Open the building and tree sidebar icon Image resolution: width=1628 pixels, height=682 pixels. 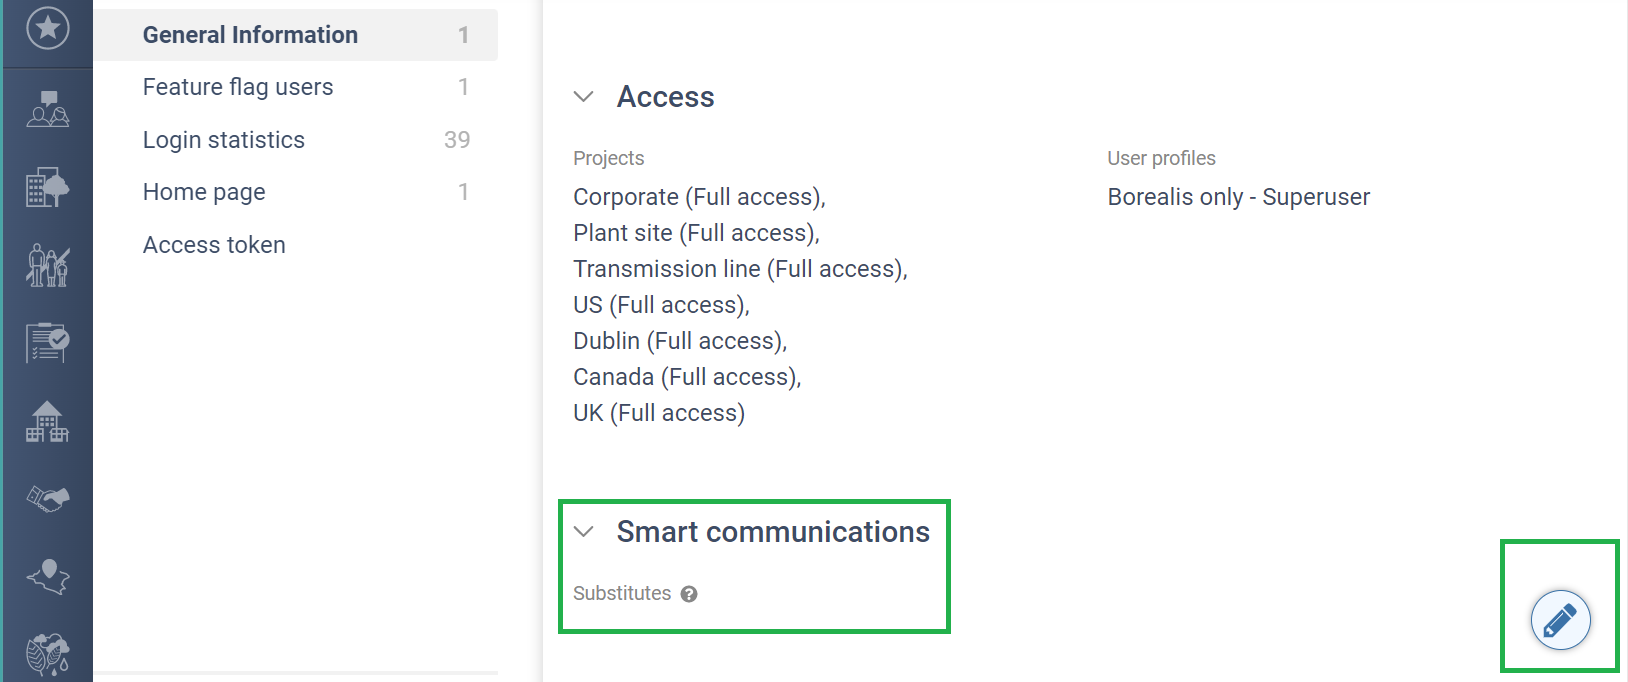[47, 187]
